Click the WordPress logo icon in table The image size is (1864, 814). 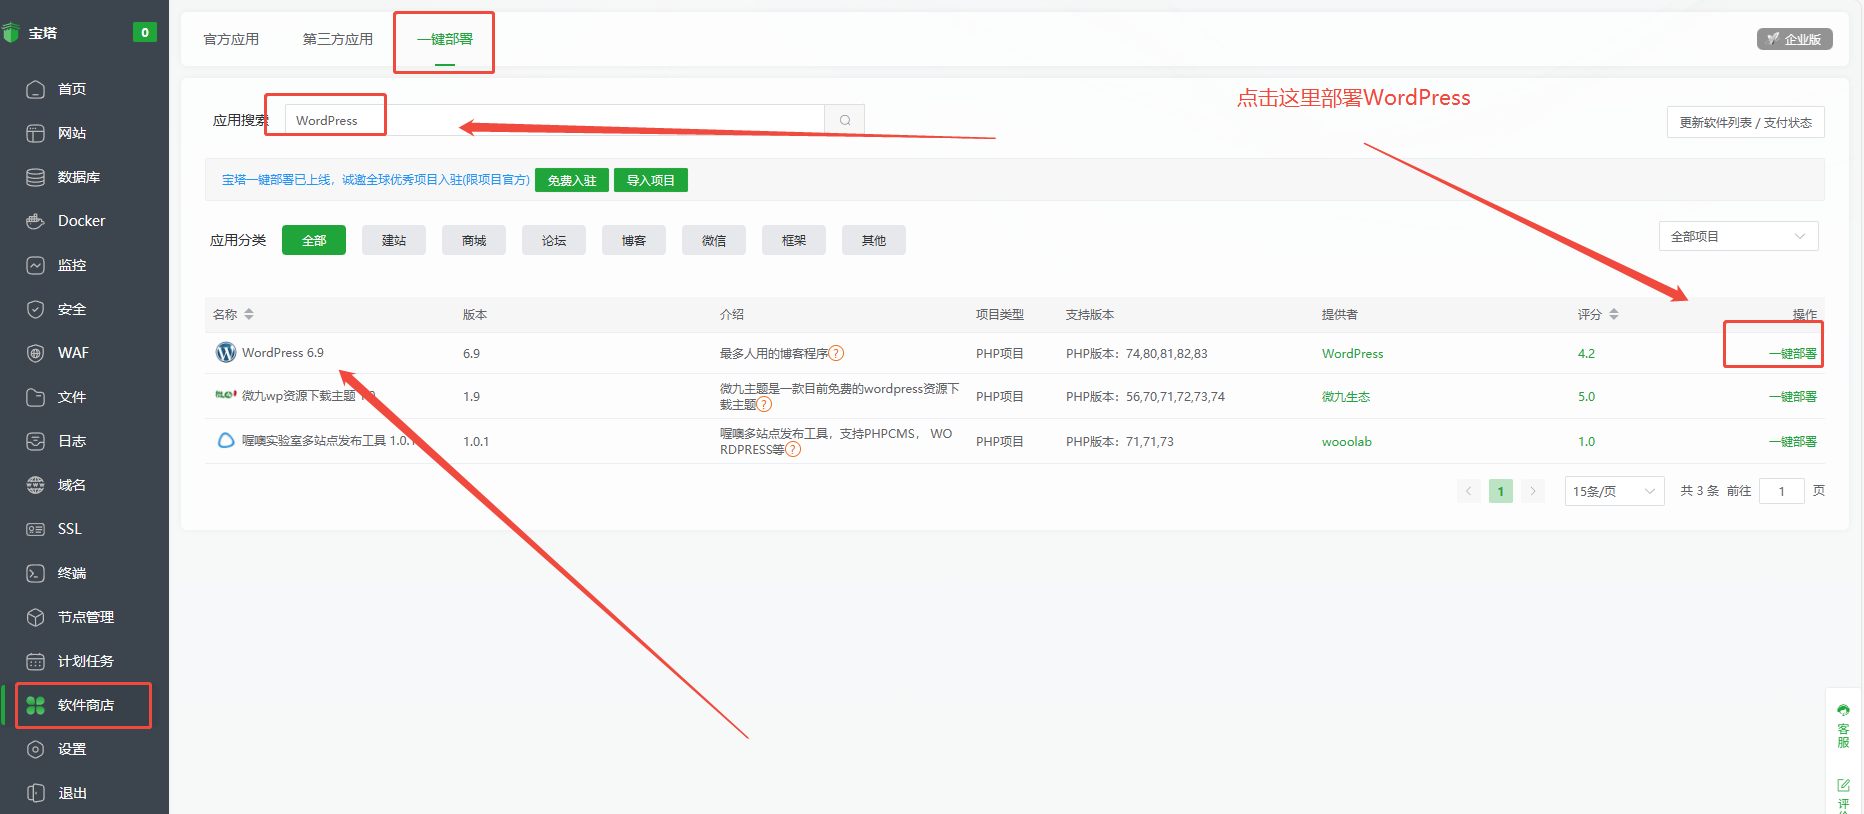[226, 352]
